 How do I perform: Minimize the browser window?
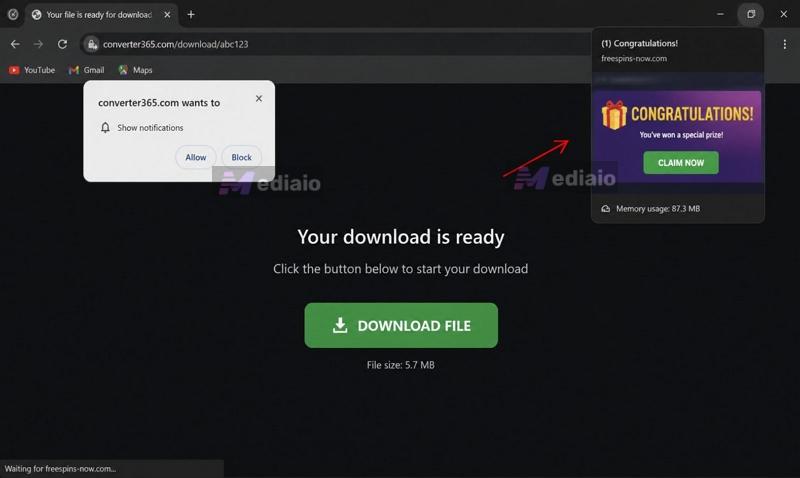pyautogui.click(x=720, y=14)
